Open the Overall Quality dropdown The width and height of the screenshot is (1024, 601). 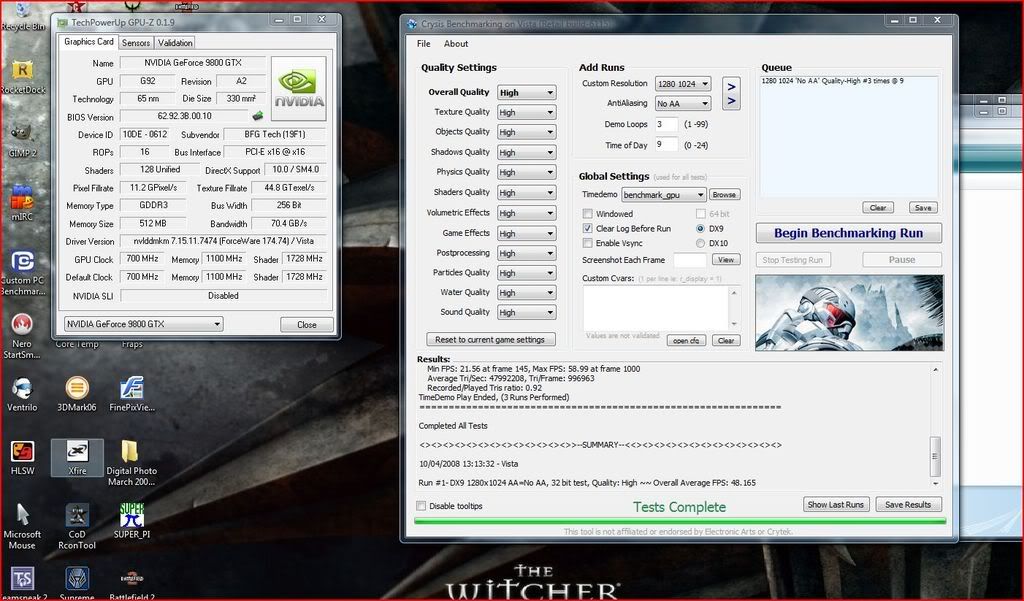tap(526, 93)
